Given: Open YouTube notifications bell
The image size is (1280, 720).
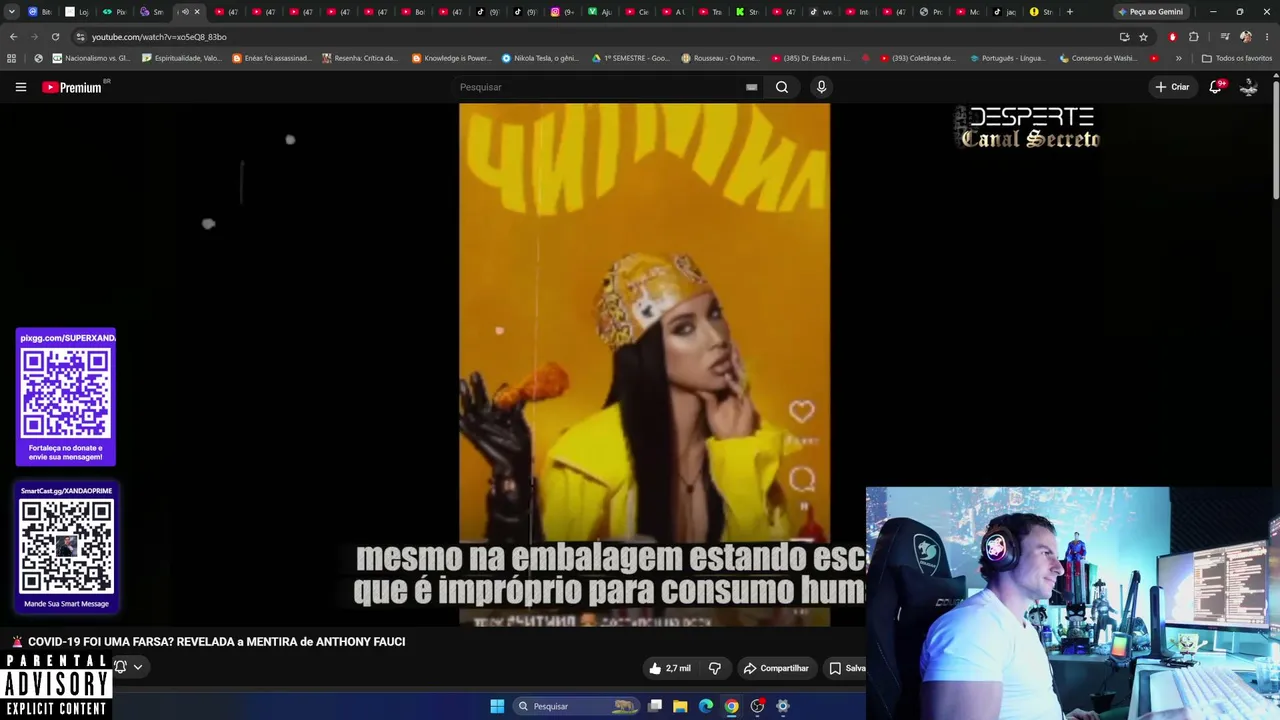Looking at the screenshot, I should click(1216, 87).
